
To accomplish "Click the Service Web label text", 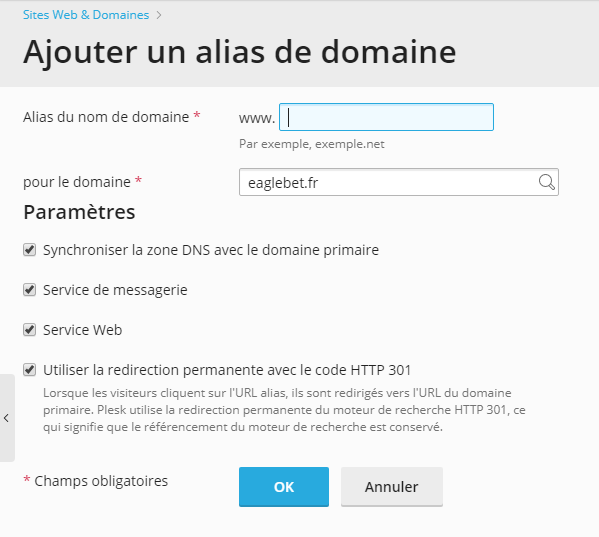I will coord(83,330).
